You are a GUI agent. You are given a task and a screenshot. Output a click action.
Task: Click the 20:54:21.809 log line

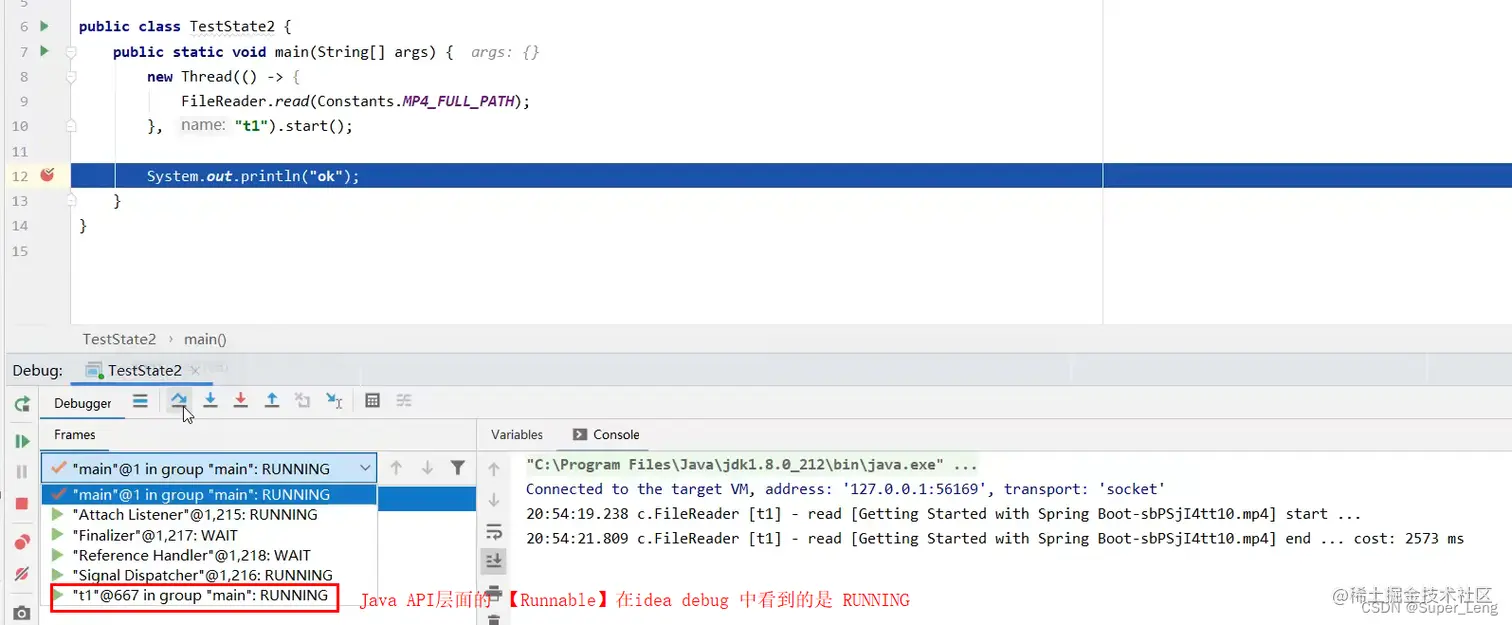click(x=995, y=539)
